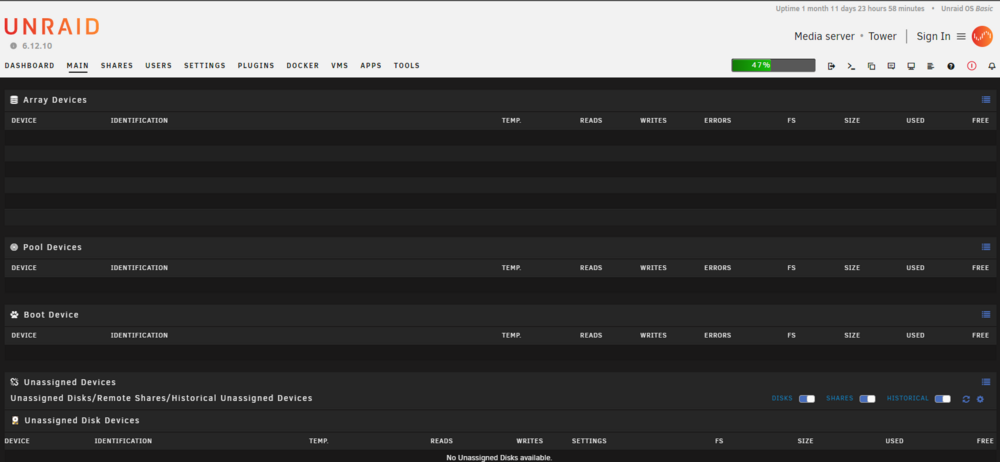
Task: Click the uptime text at top
Action: 849,9
